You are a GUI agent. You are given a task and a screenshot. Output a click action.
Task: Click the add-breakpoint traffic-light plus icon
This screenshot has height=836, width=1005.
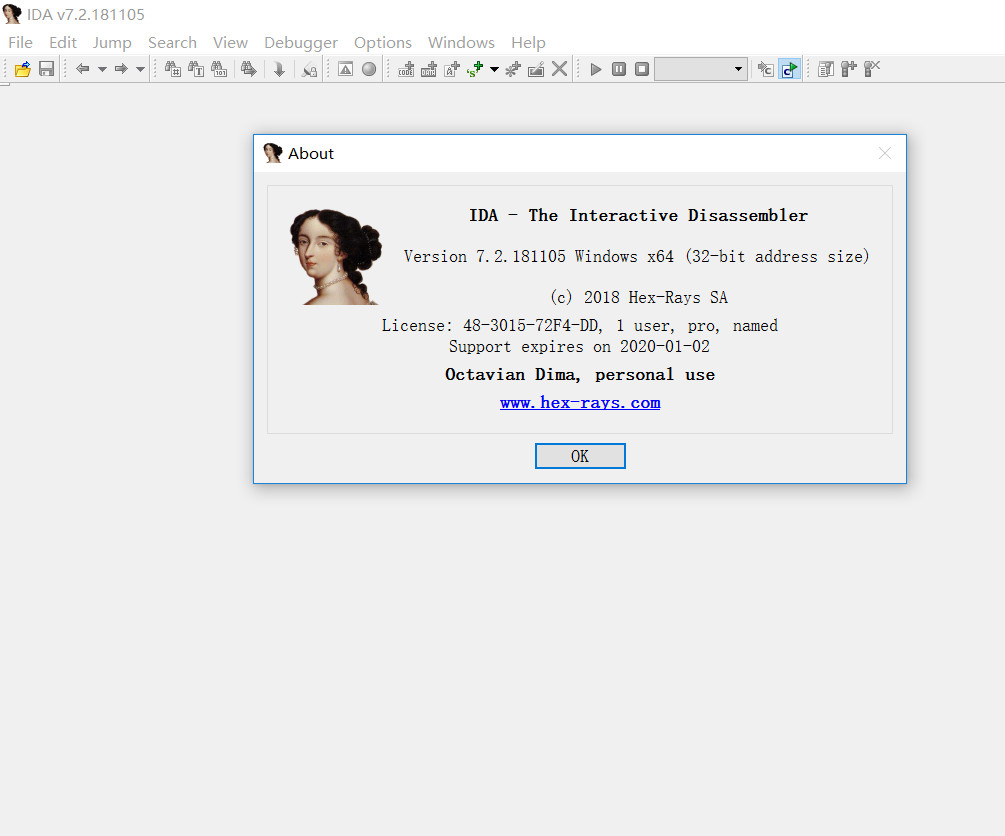pos(849,69)
